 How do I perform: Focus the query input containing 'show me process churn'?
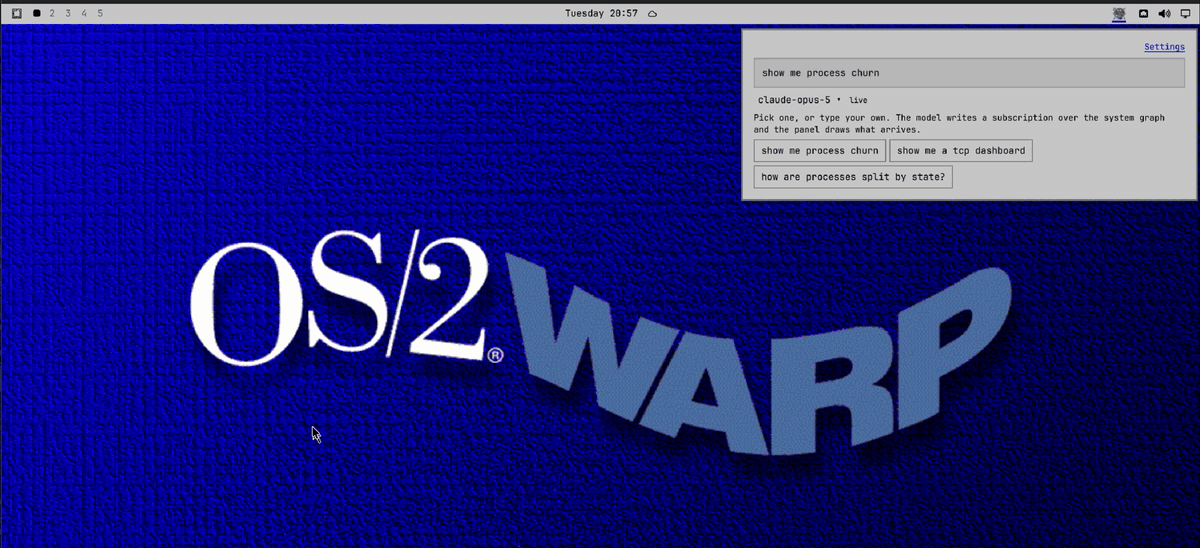click(x=969, y=73)
